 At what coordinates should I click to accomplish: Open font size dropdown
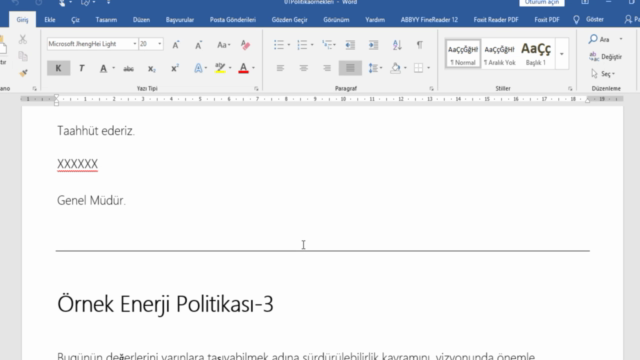[x=160, y=44]
